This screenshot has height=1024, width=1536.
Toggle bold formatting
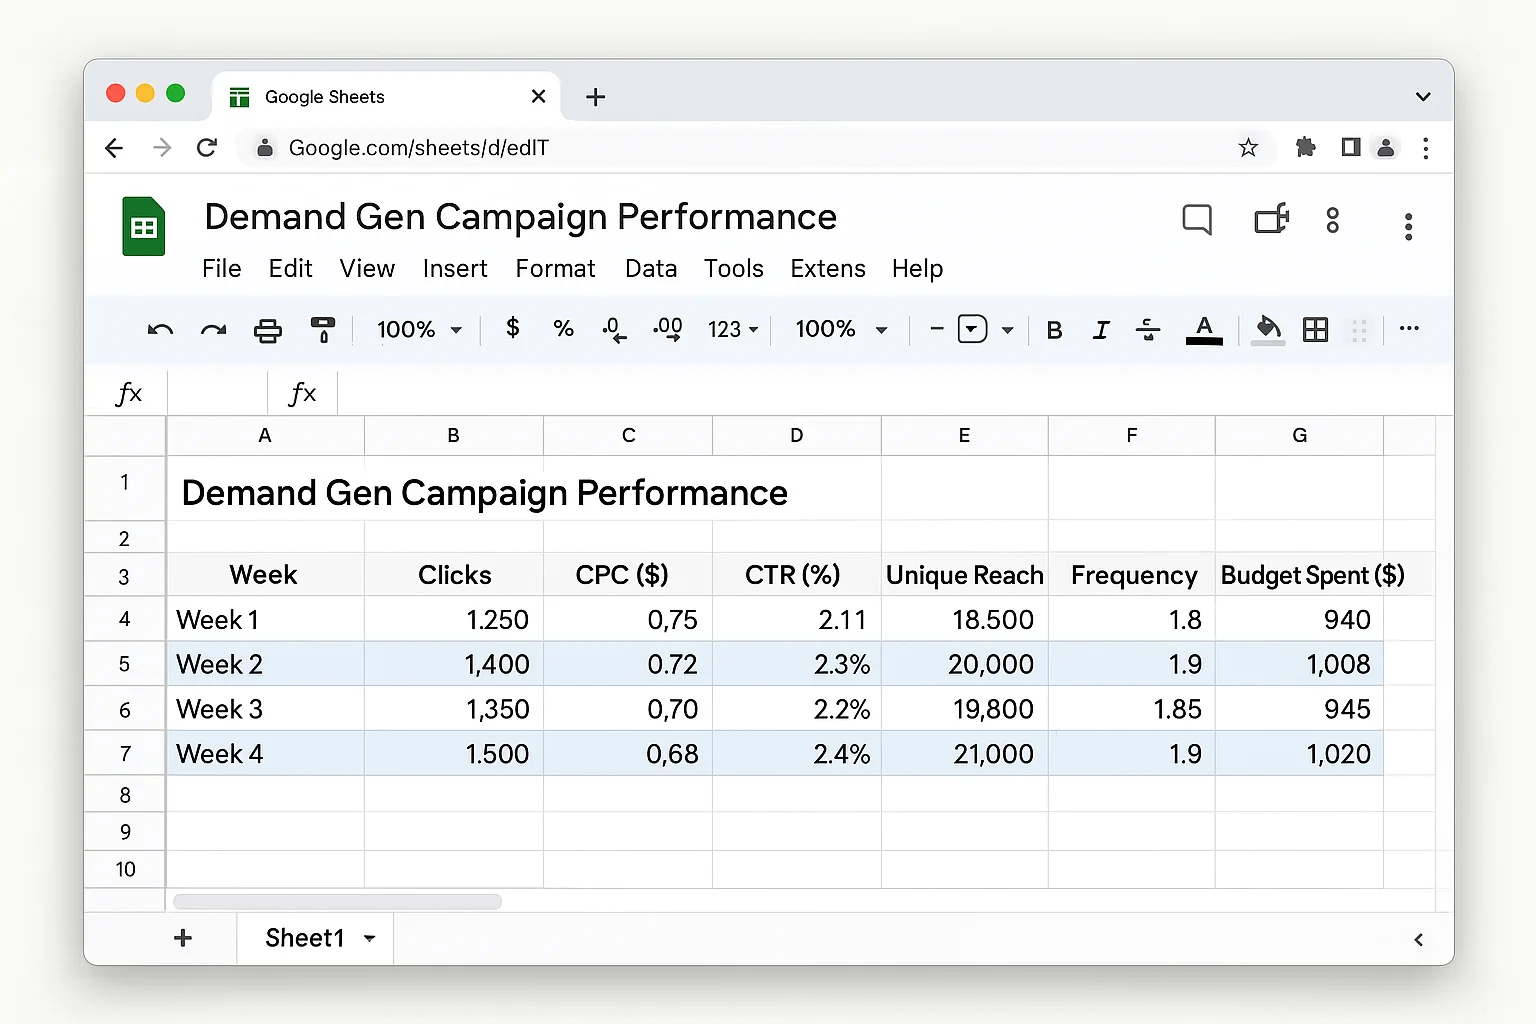(1054, 330)
